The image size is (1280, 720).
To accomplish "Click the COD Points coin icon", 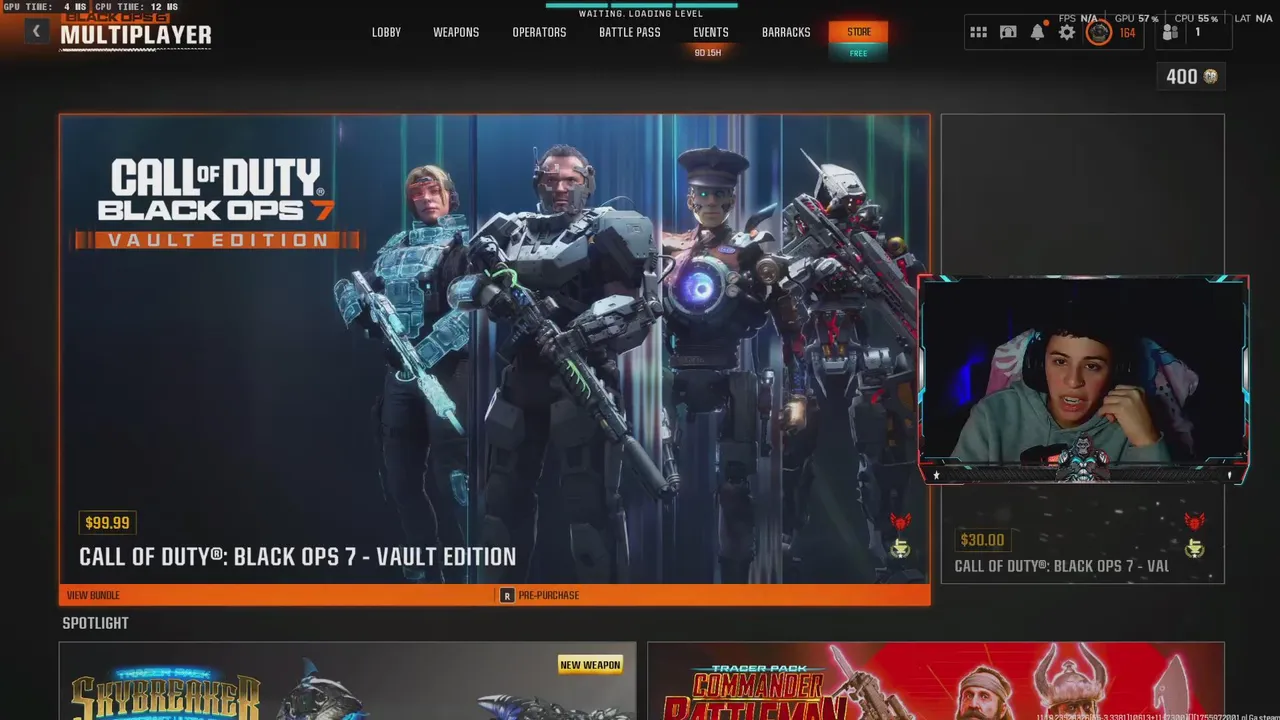I will (x=1210, y=76).
